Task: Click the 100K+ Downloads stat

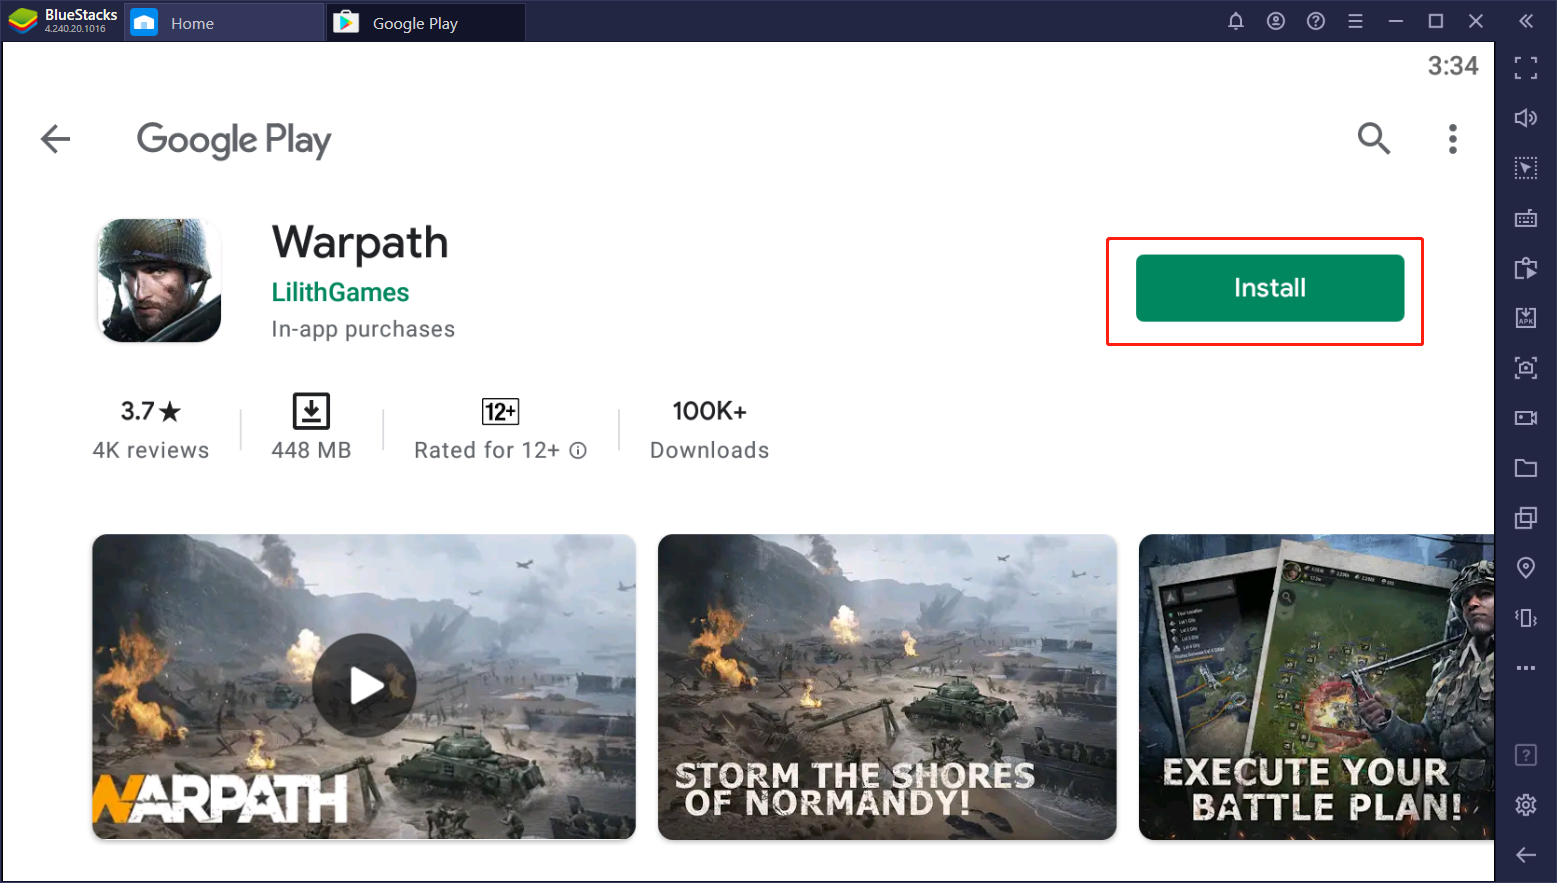Action: click(x=709, y=430)
